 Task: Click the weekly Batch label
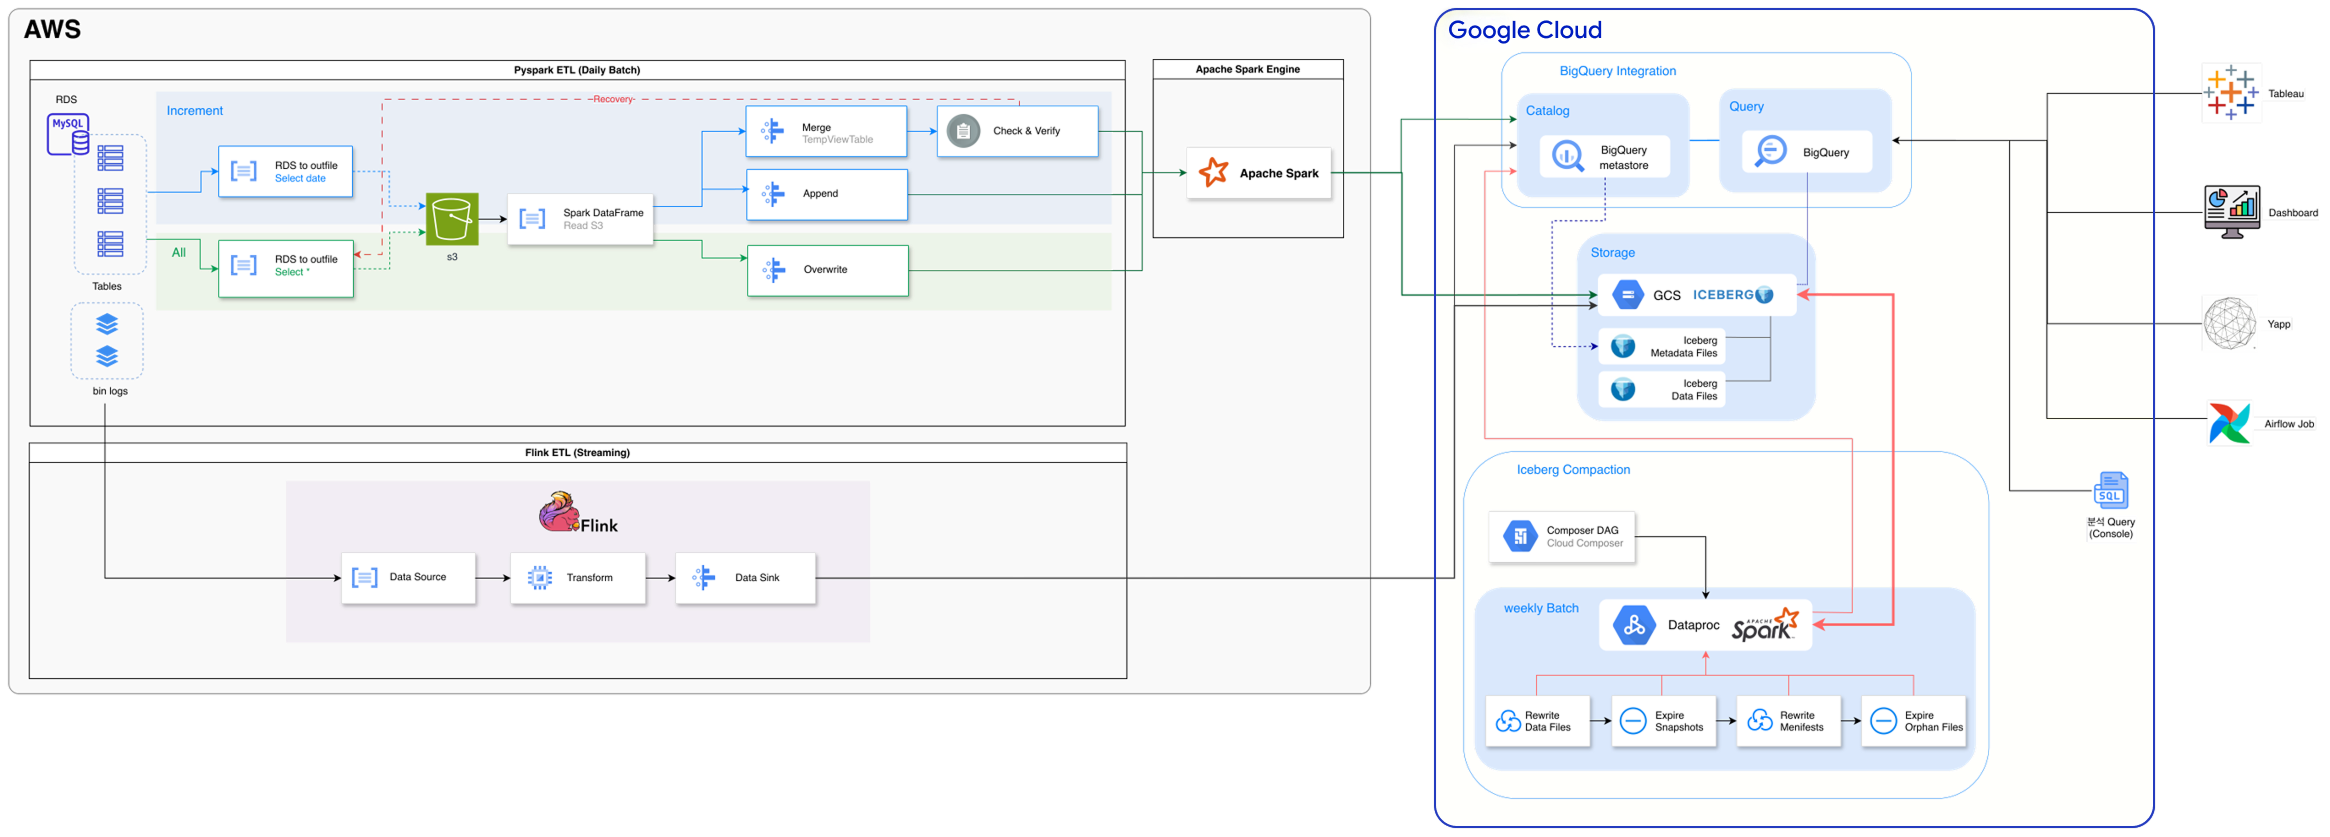pos(1541,608)
